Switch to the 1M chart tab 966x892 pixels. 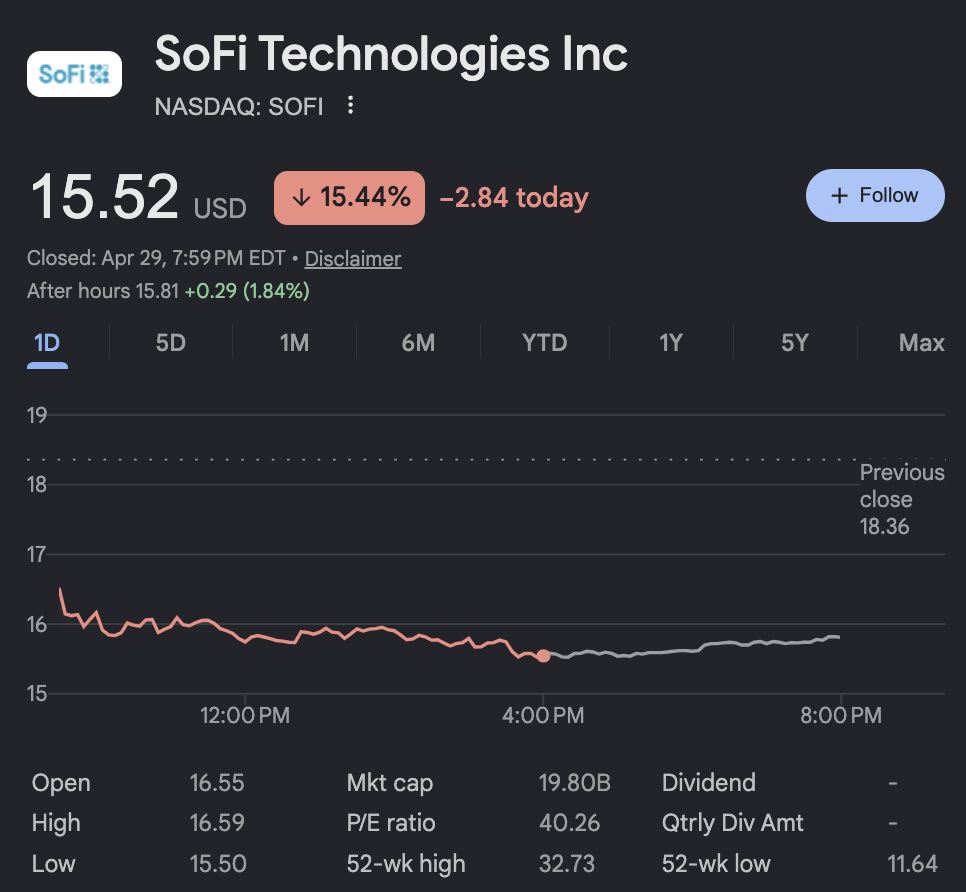click(294, 343)
